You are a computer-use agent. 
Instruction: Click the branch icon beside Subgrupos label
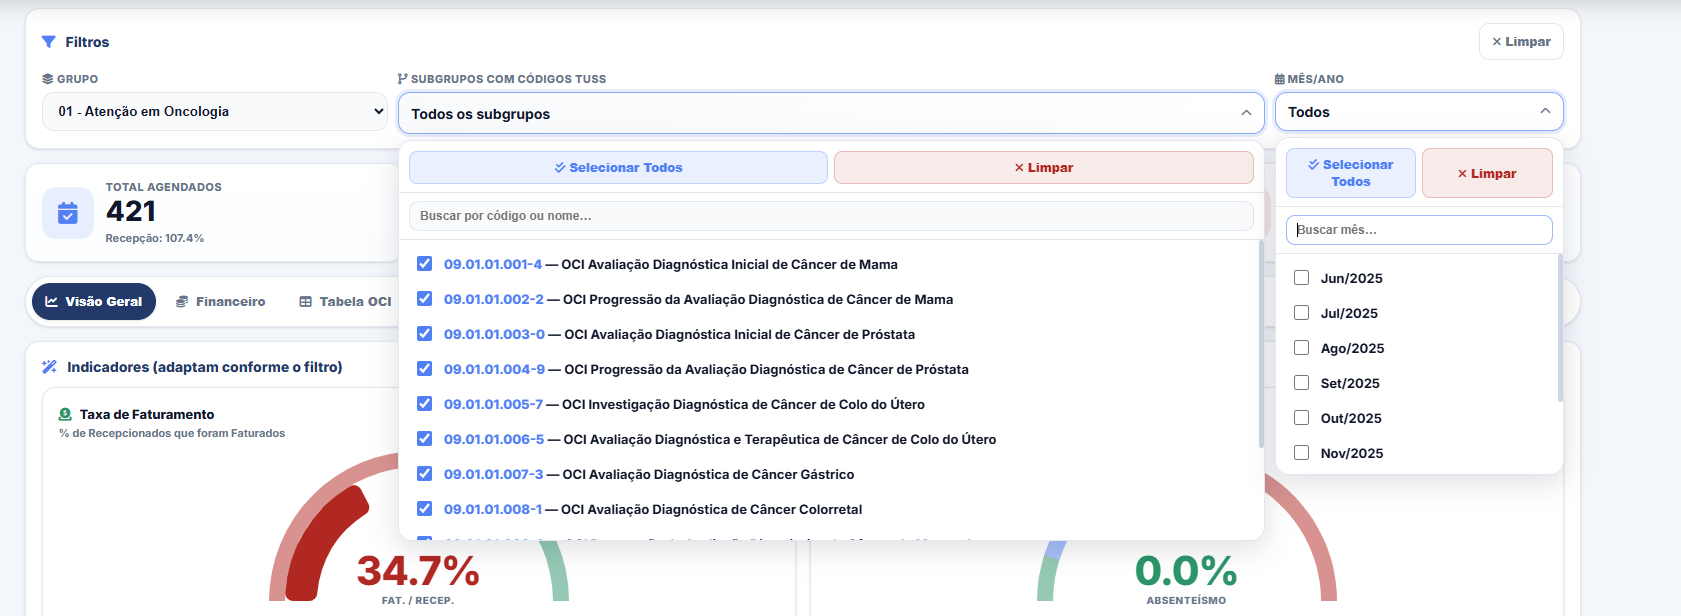coord(402,79)
